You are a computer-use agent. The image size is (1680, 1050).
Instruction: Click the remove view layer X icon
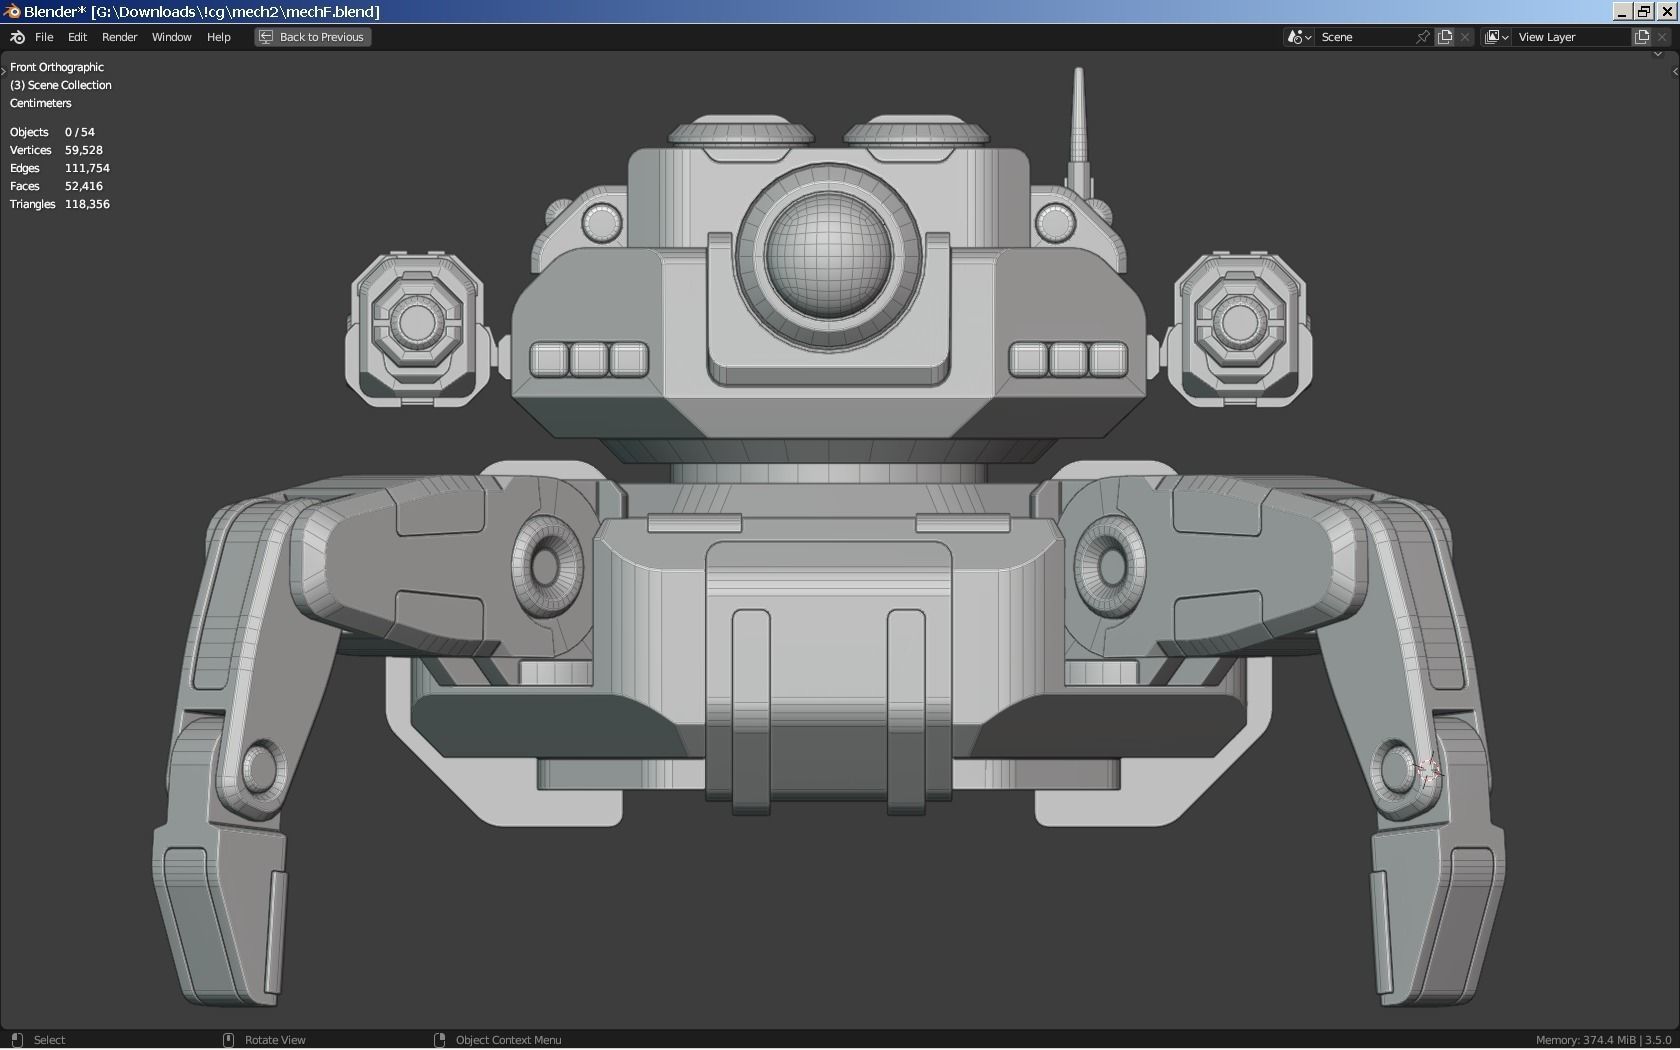(x=1662, y=37)
